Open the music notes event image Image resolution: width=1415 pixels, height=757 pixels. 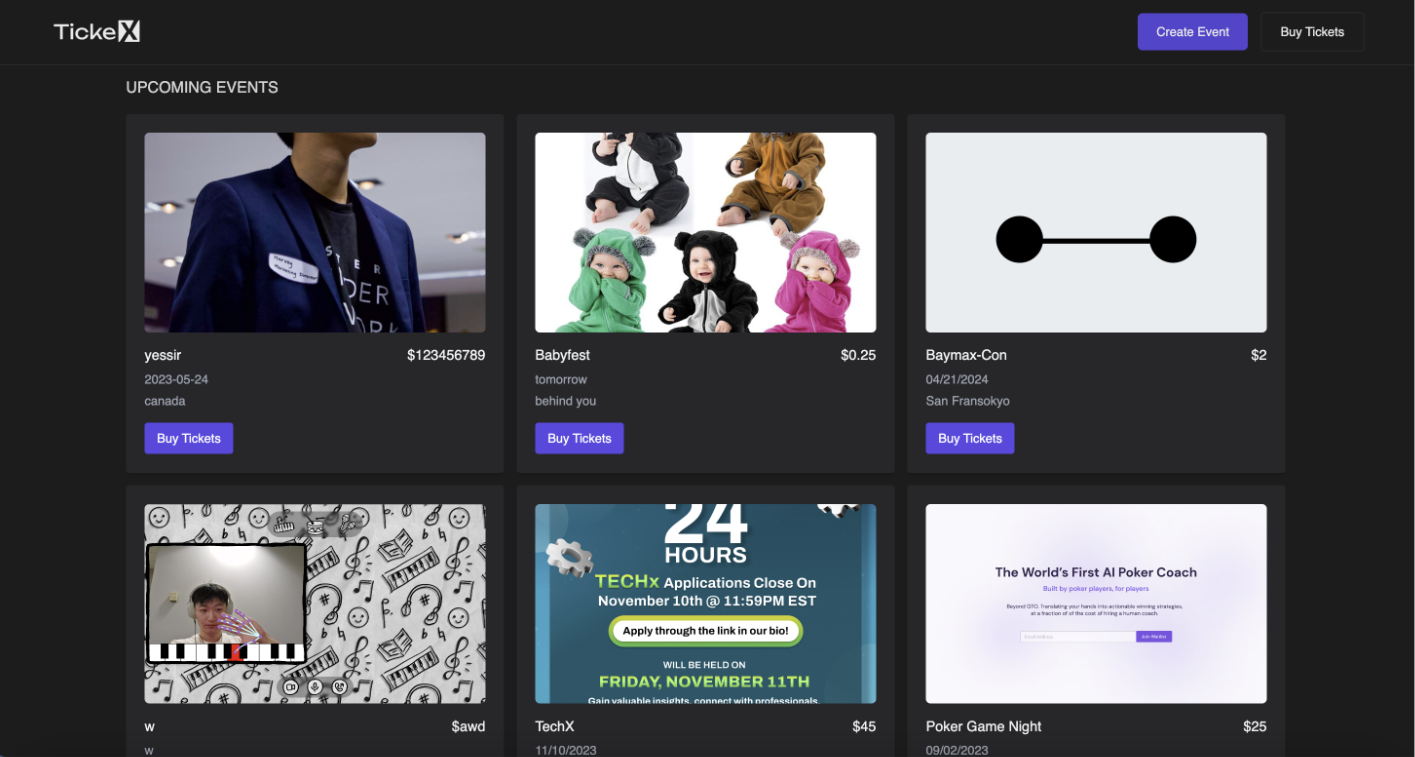tap(315, 604)
